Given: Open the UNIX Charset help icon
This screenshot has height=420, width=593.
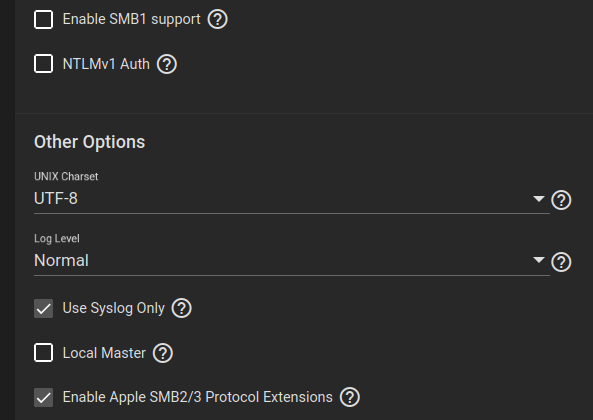Looking at the screenshot, I should [561, 200].
